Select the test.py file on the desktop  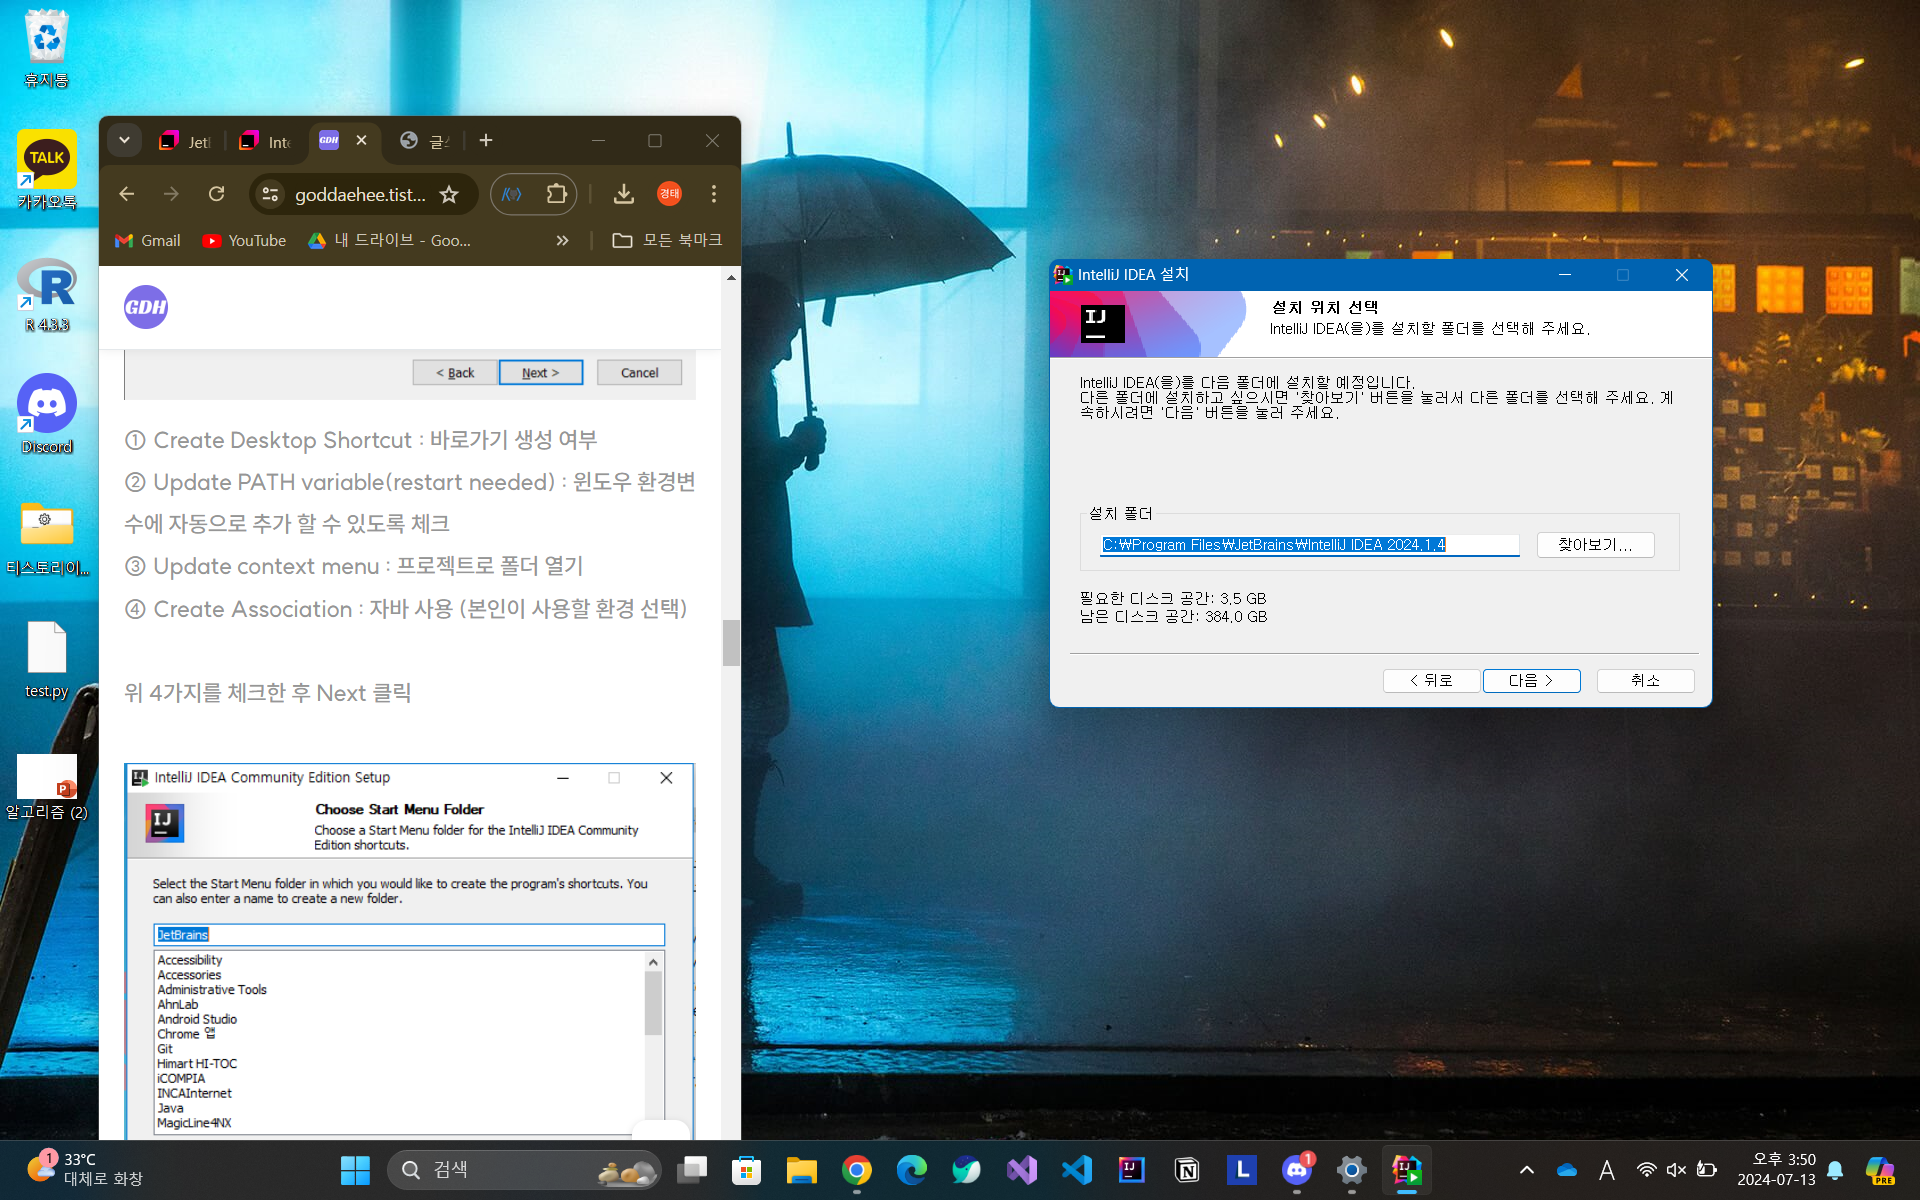click(x=46, y=660)
